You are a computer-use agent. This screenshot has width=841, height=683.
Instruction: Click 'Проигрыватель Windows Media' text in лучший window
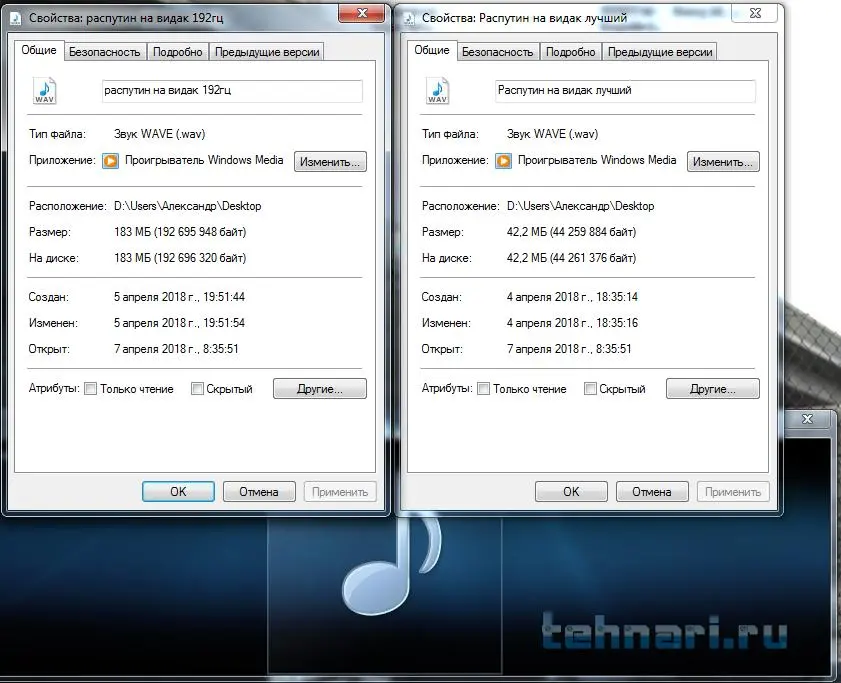point(597,160)
